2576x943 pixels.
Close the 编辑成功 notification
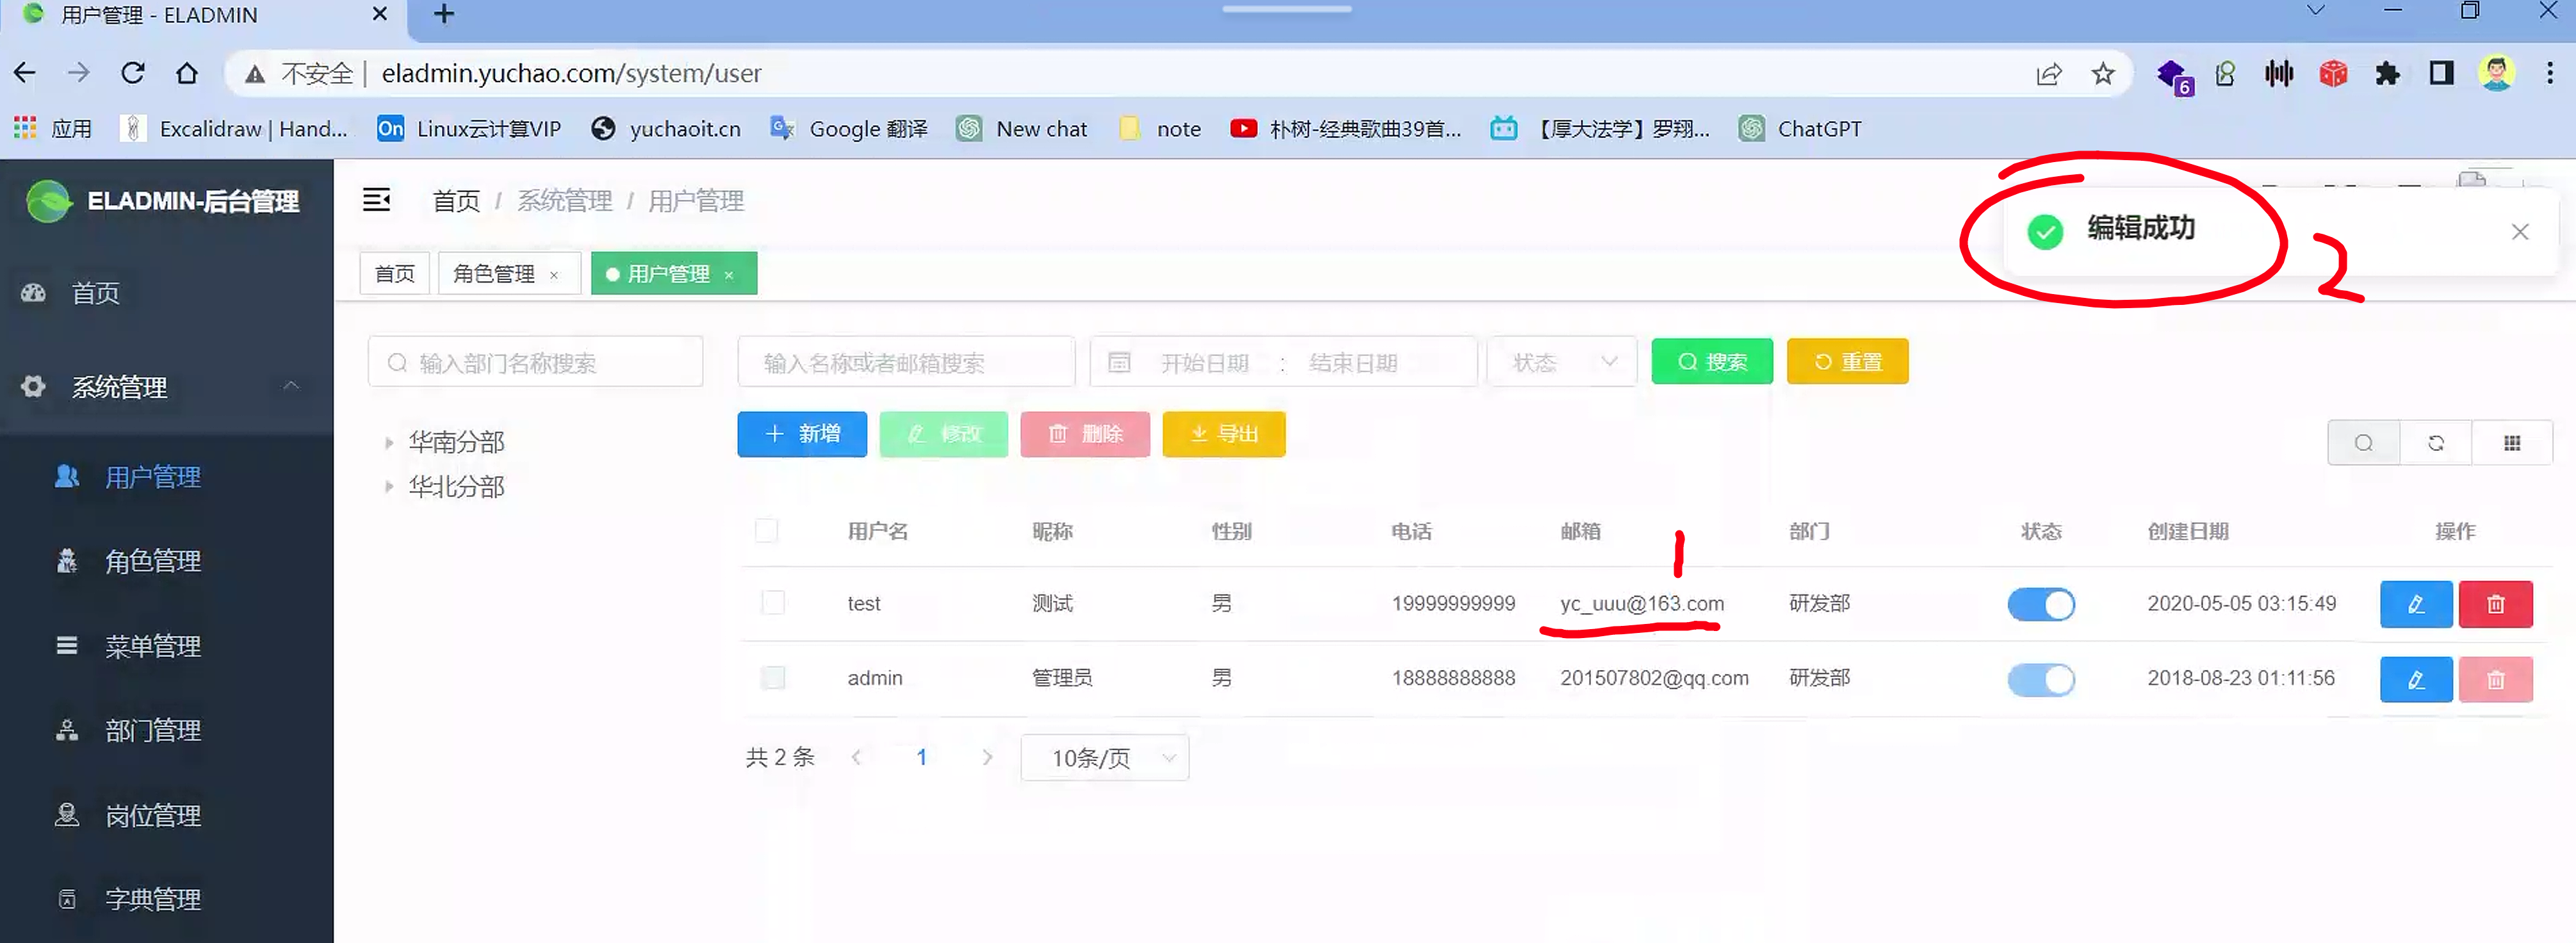pos(2519,232)
